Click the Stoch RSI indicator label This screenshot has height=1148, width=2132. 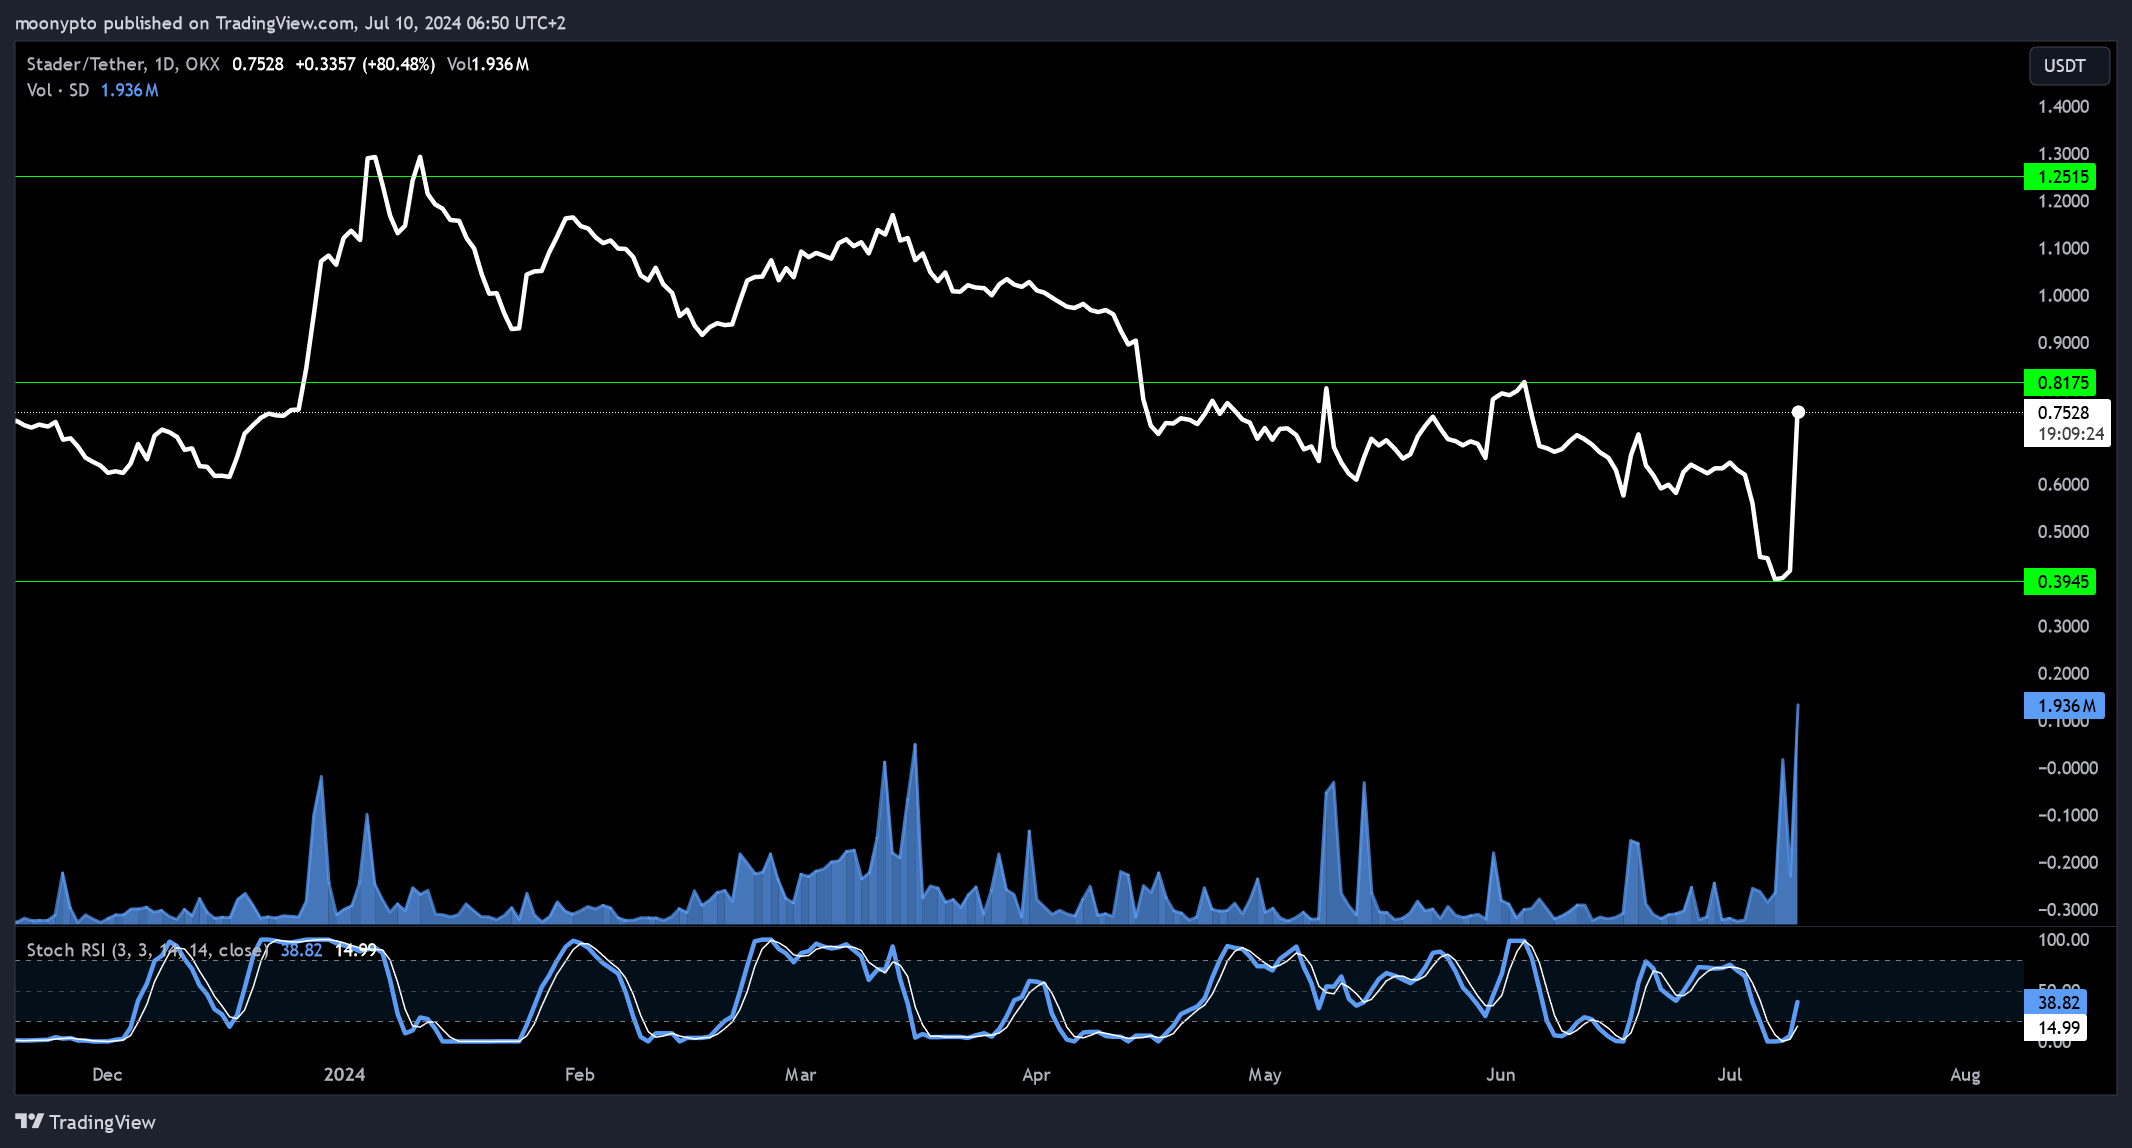[x=147, y=950]
